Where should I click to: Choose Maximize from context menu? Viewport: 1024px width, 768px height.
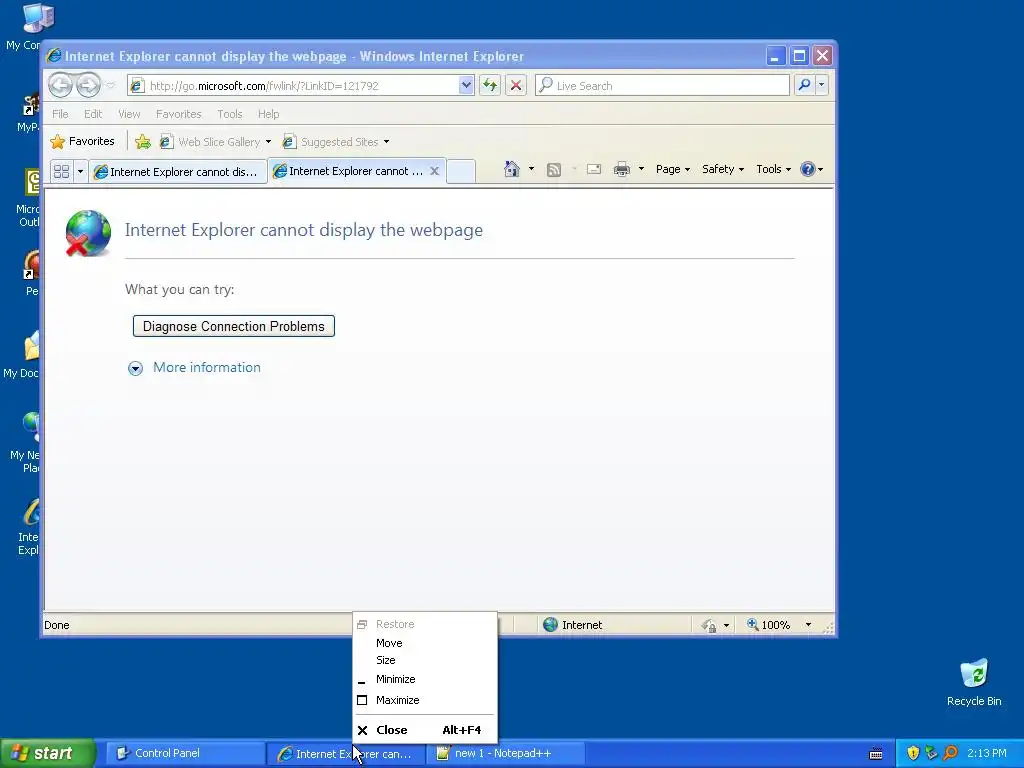tap(424, 700)
